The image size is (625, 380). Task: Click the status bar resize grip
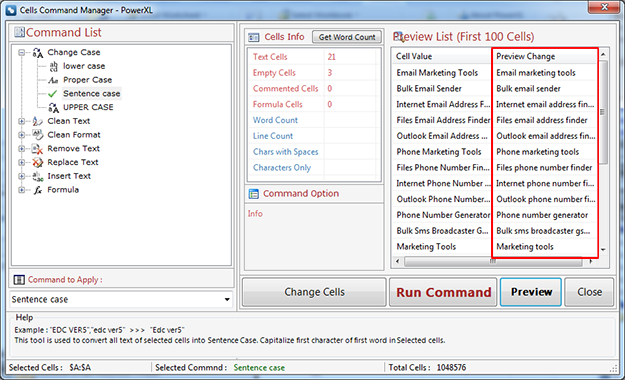(613, 368)
